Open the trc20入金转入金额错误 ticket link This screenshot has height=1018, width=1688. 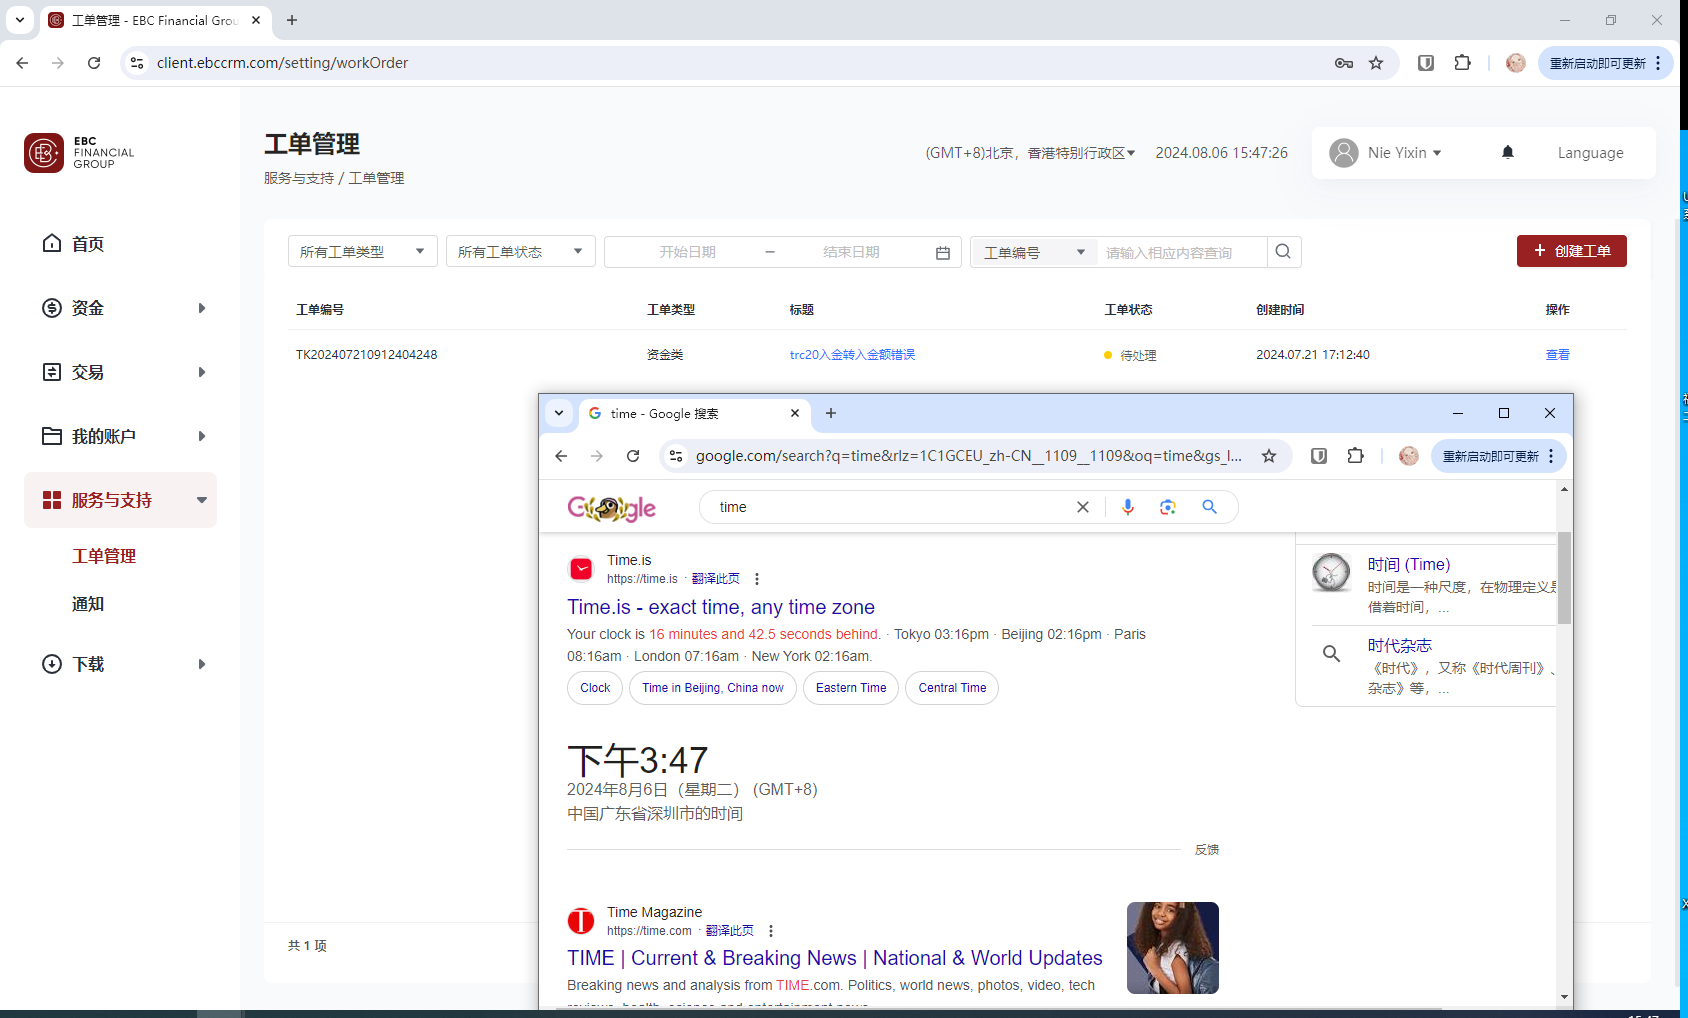[852, 355]
